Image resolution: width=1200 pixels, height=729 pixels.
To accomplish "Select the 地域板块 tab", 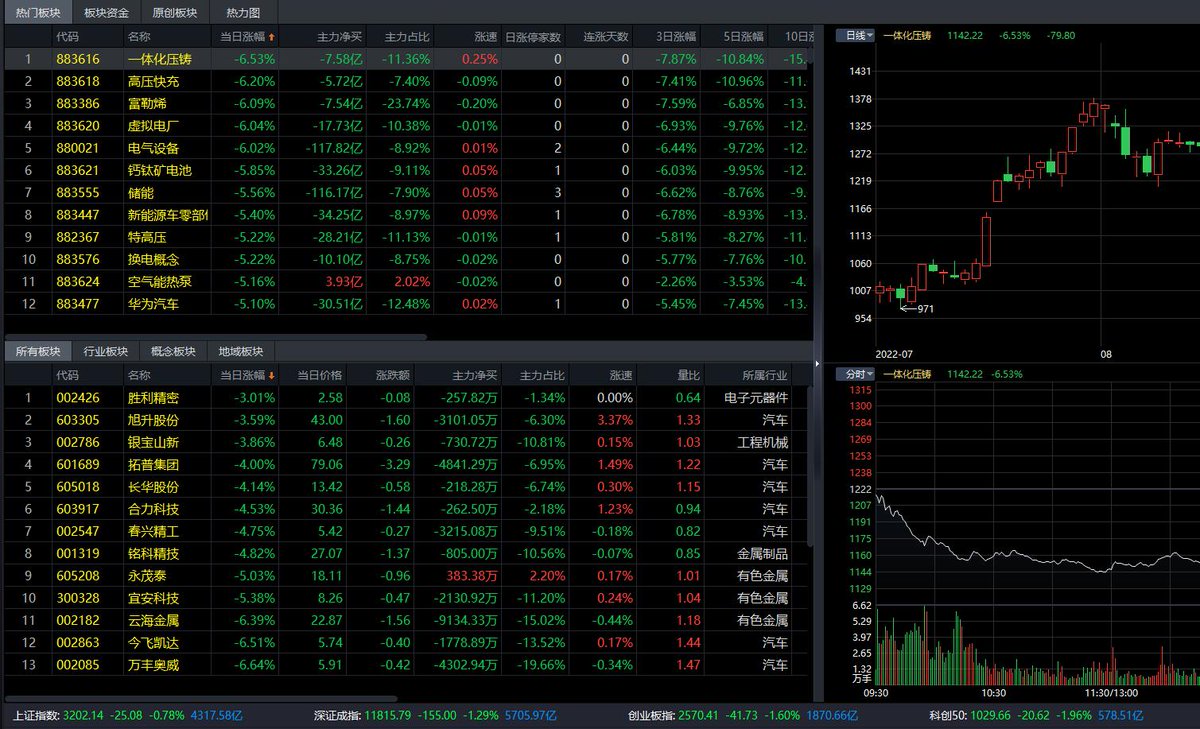I will [x=240, y=351].
